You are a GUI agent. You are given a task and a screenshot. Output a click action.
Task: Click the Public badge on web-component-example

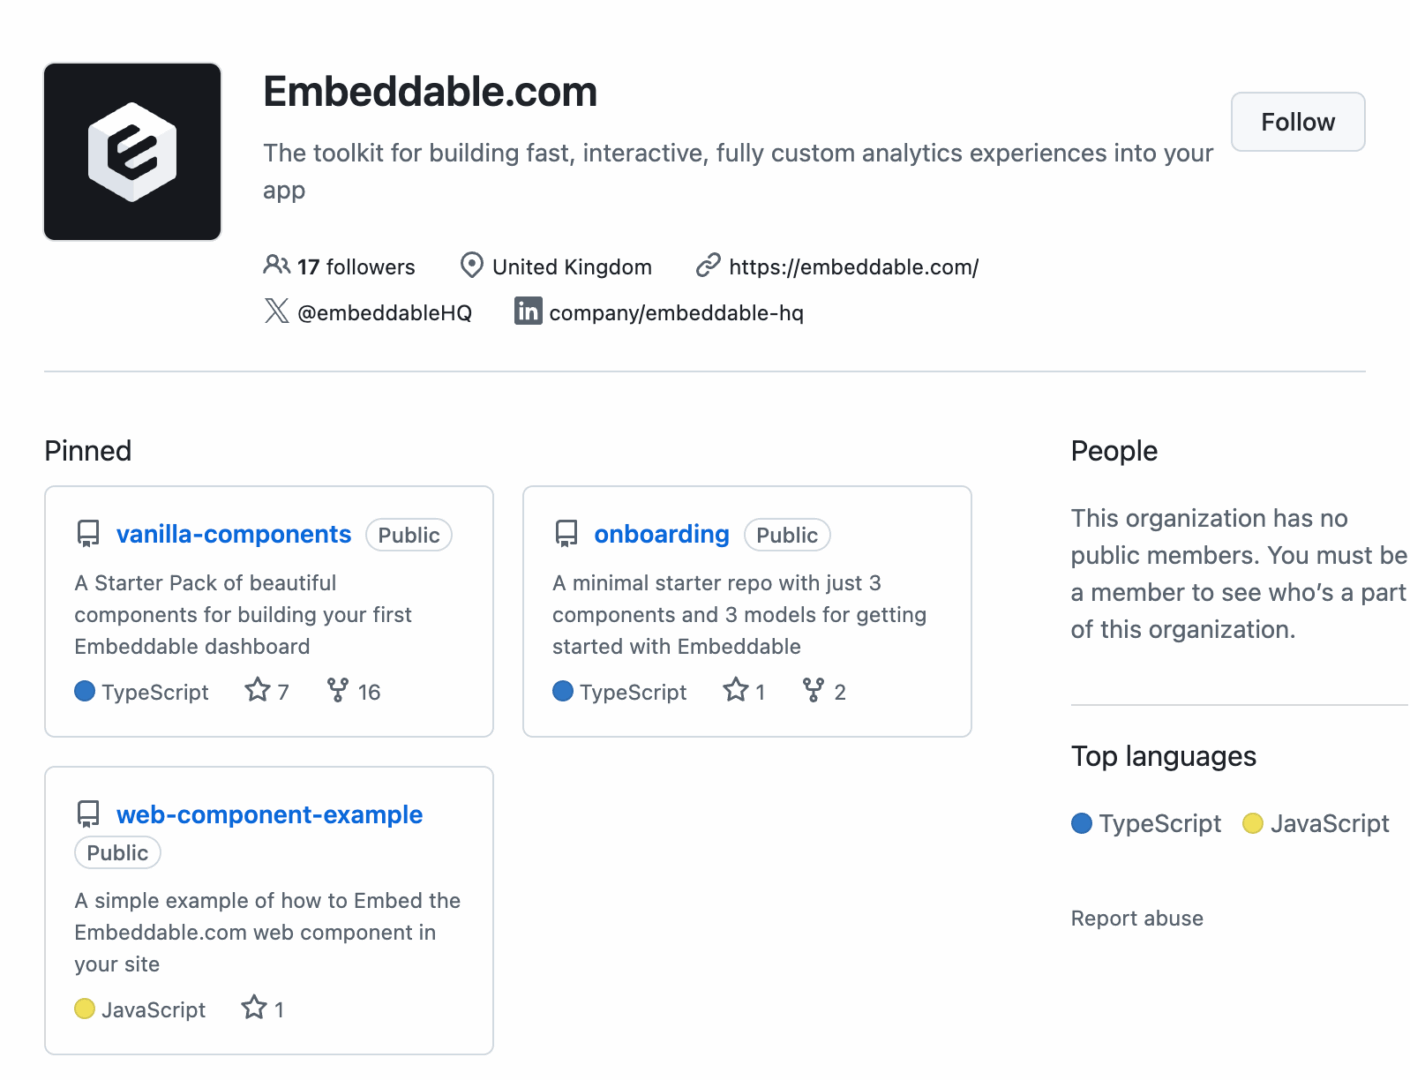(117, 852)
